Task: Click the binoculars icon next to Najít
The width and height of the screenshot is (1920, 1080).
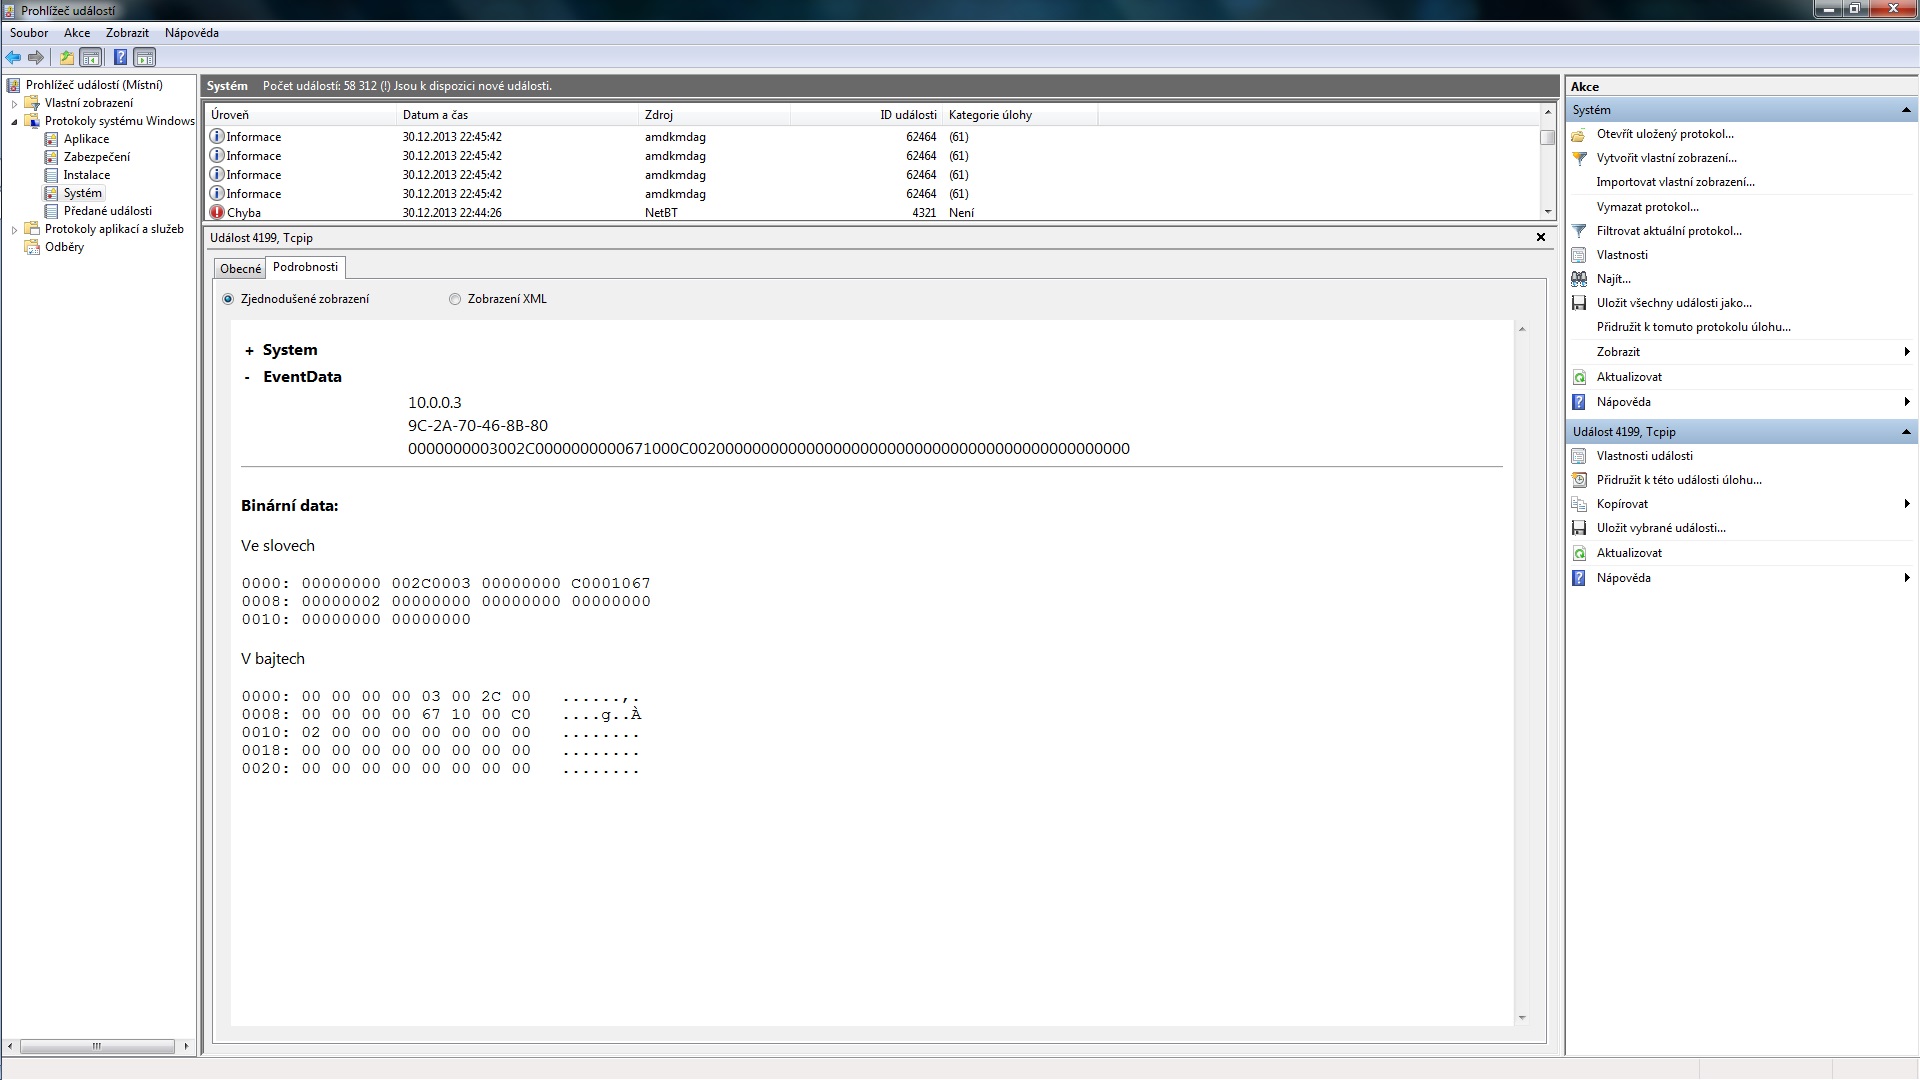Action: click(1579, 279)
